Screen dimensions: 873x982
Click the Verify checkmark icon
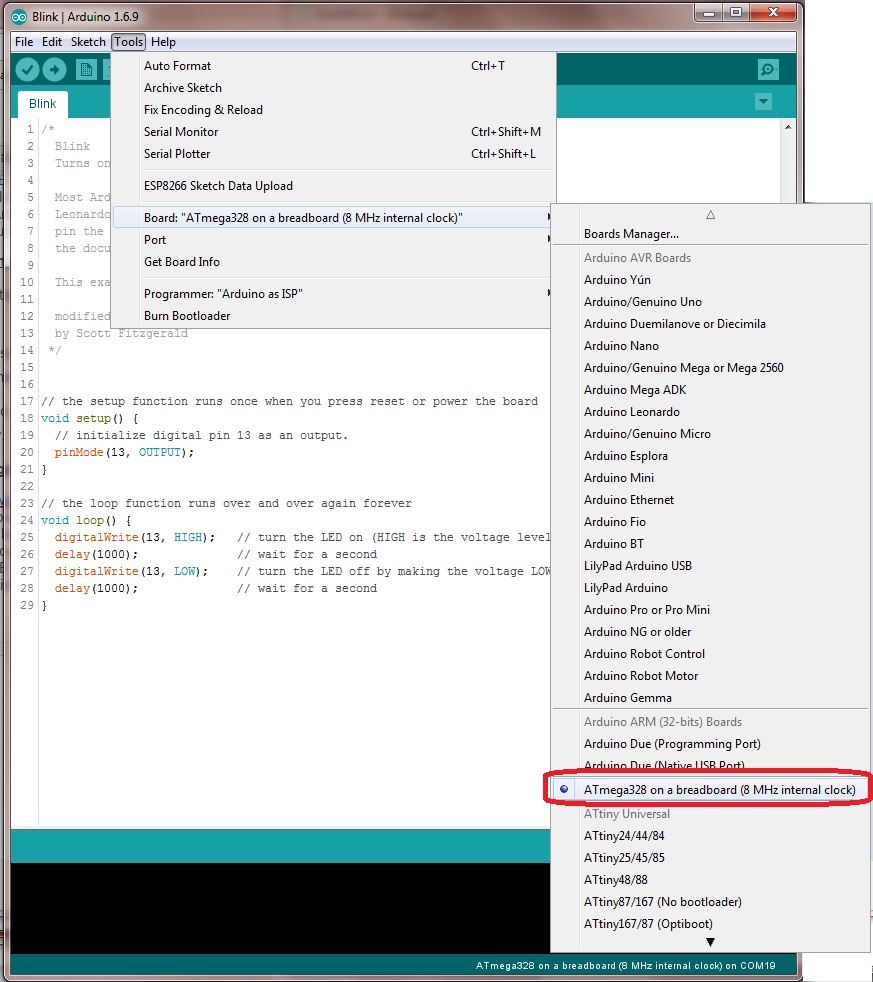28,70
